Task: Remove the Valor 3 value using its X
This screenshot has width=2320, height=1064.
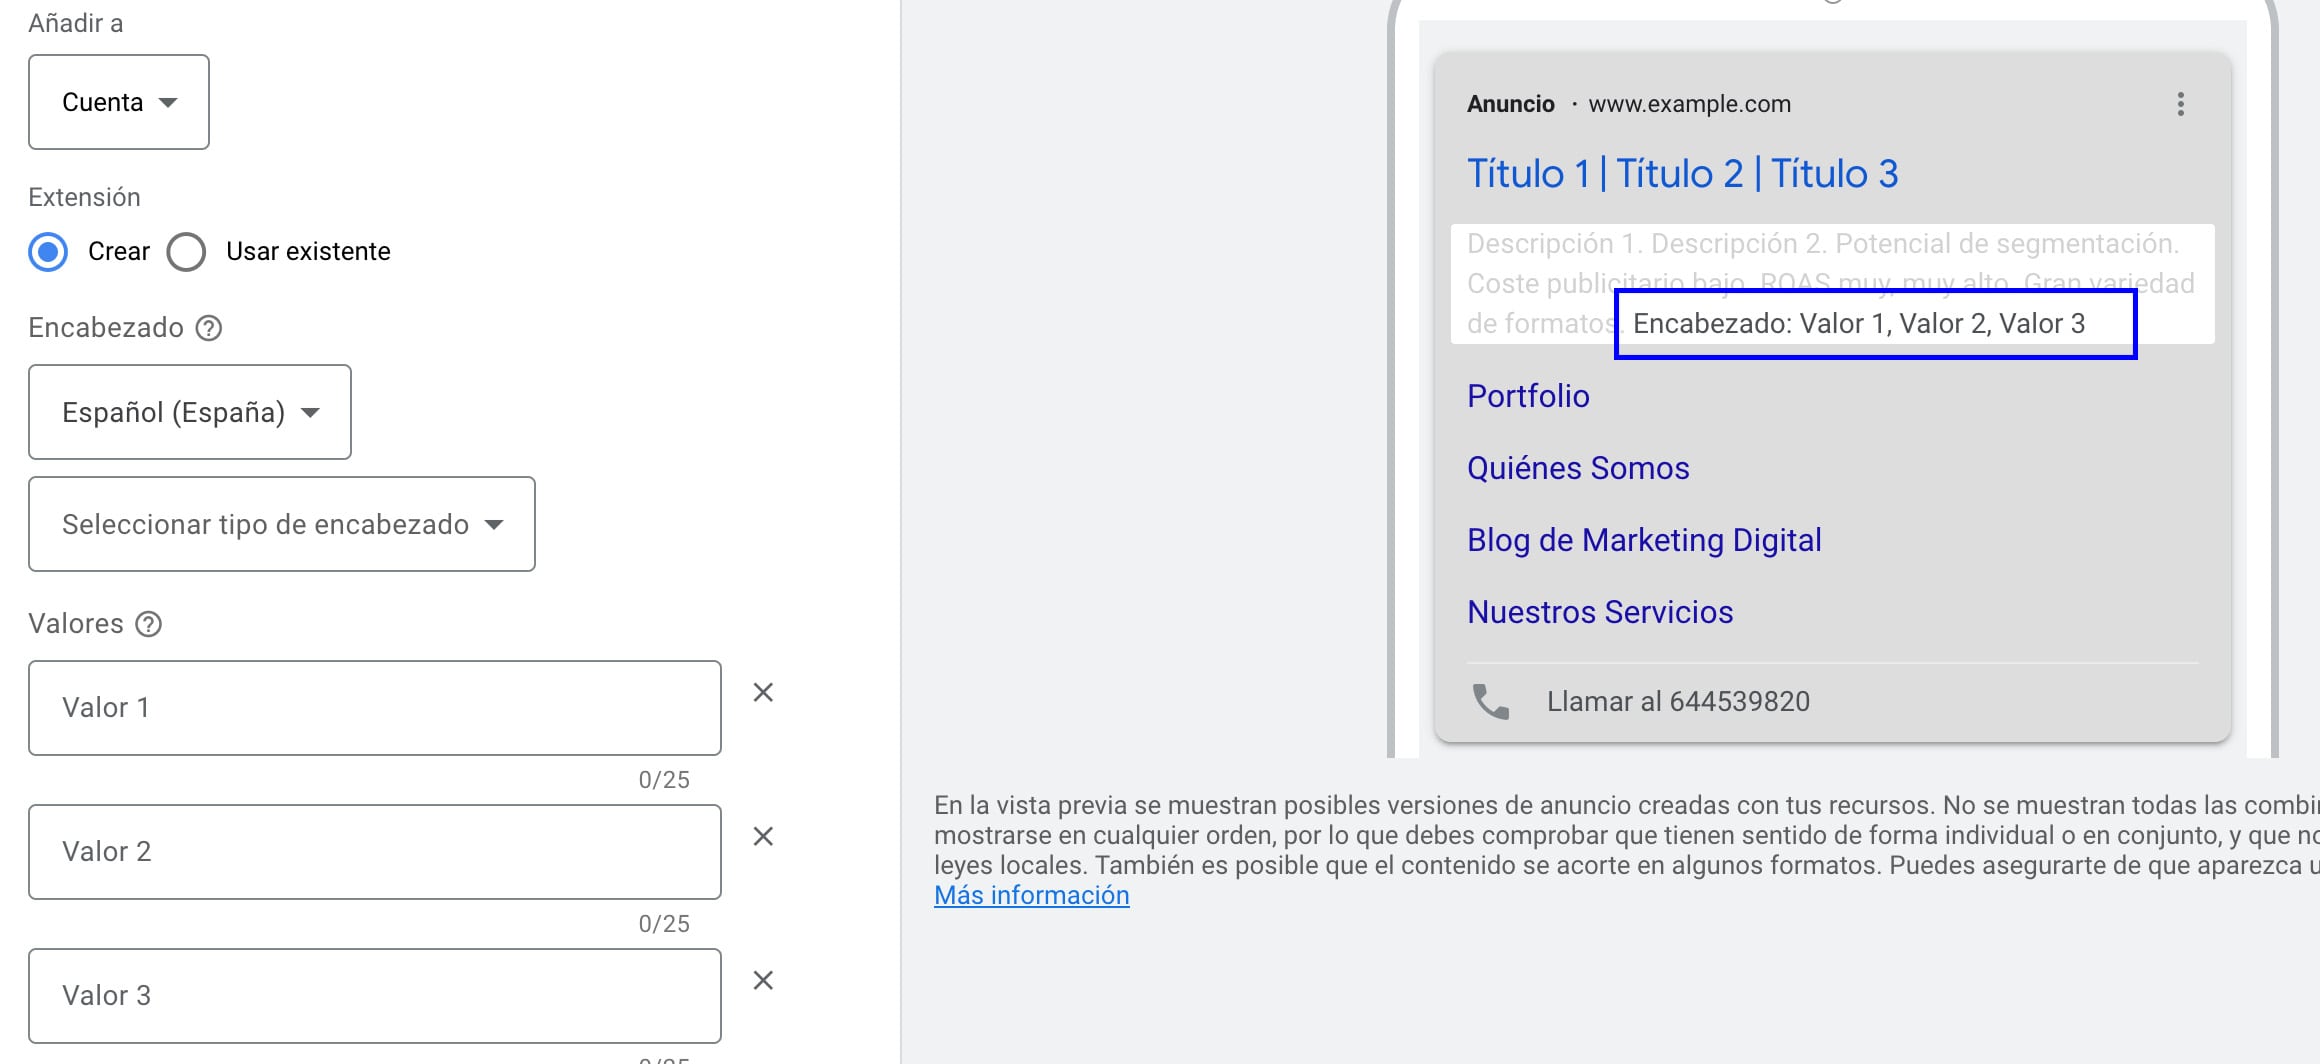Action: pyautogui.click(x=763, y=981)
